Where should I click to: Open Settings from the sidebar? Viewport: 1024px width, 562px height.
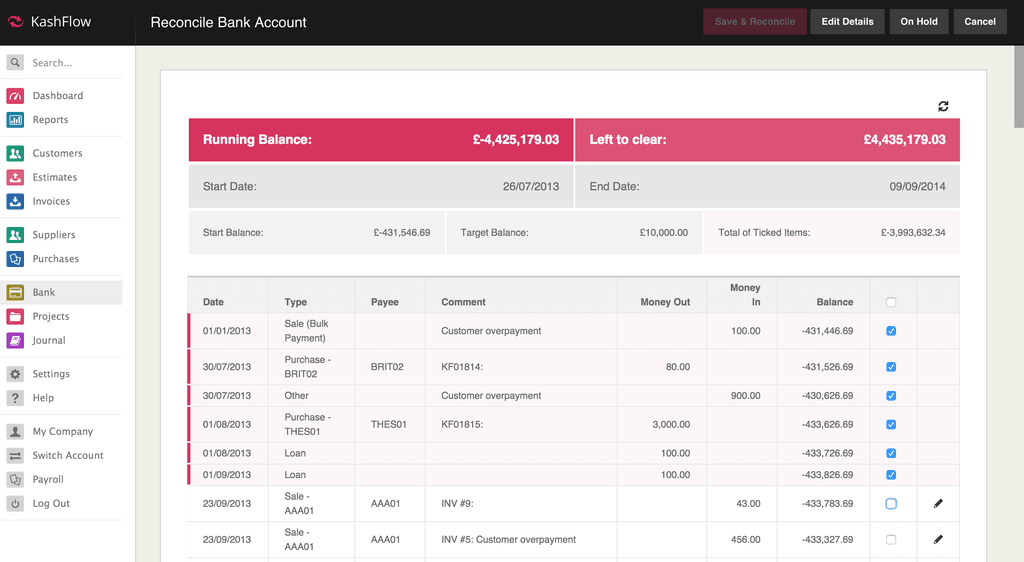[51, 374]
